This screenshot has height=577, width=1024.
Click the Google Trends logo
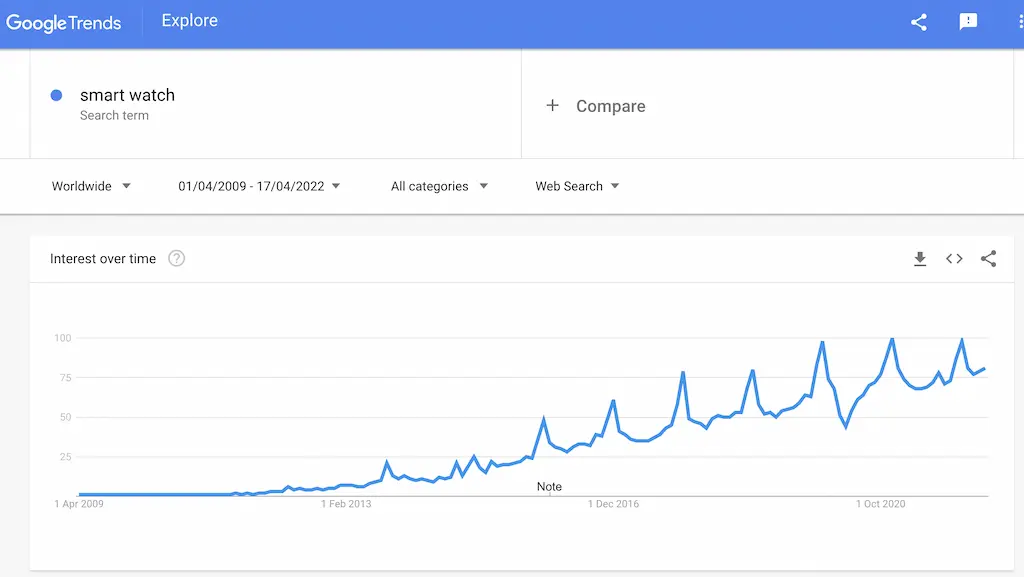point(63,23)
